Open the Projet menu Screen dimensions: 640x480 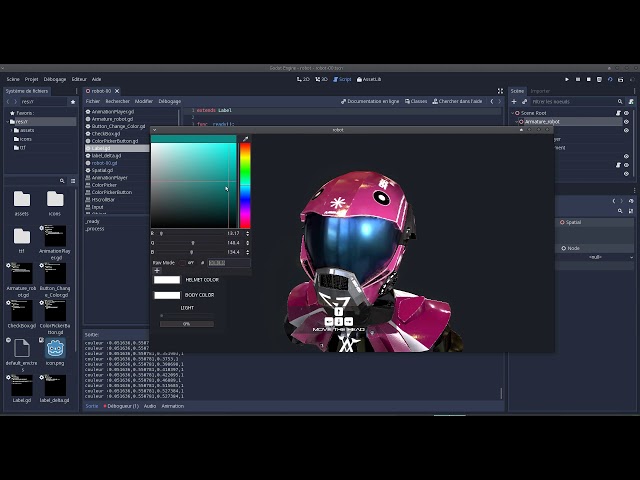tap(31, 79)
